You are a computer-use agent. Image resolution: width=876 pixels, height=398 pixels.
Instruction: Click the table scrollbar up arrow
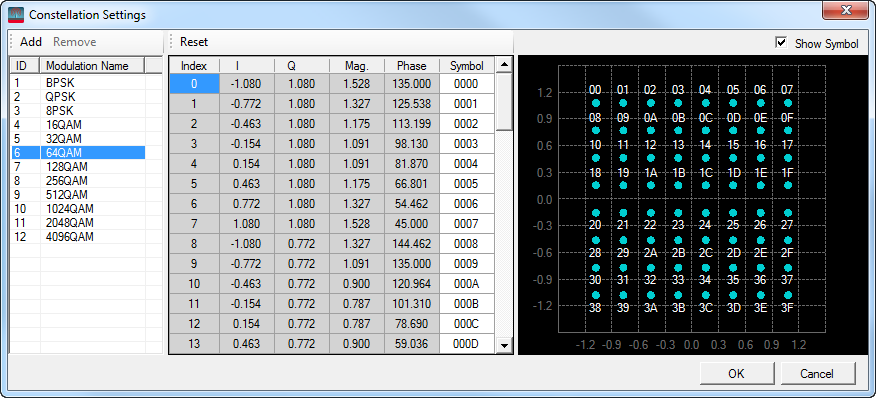click(504, 65)
